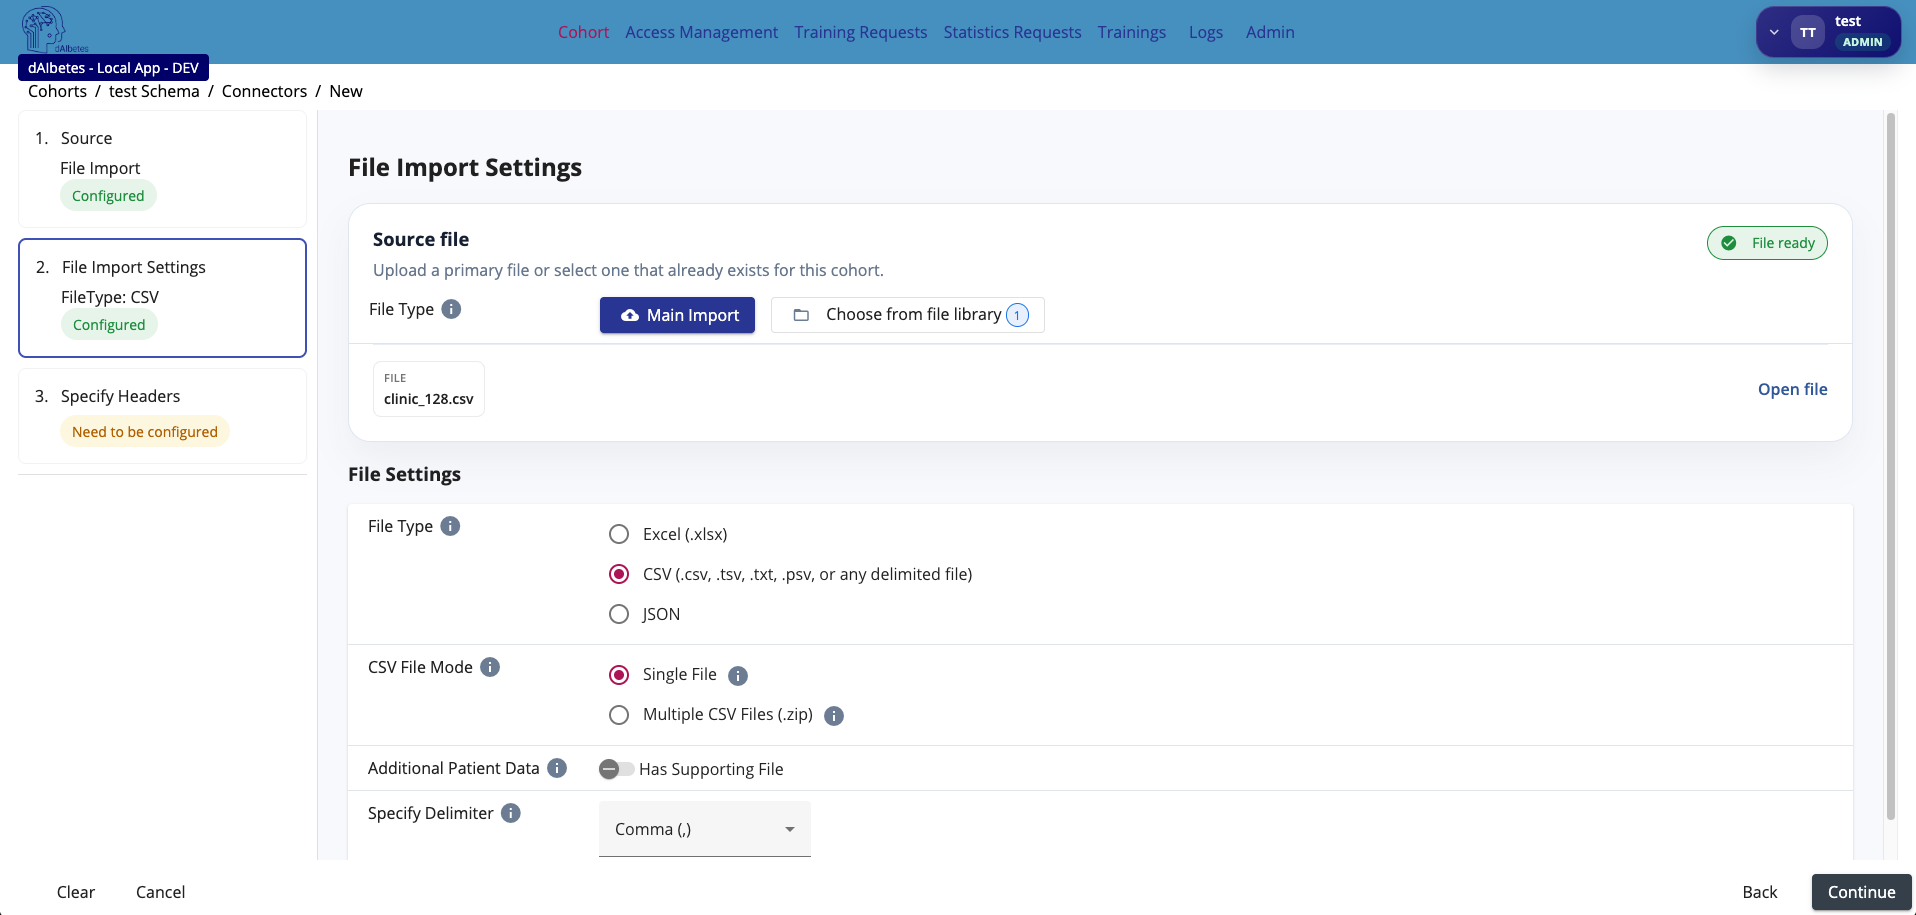Open the Logs page

click(1206, 32)
